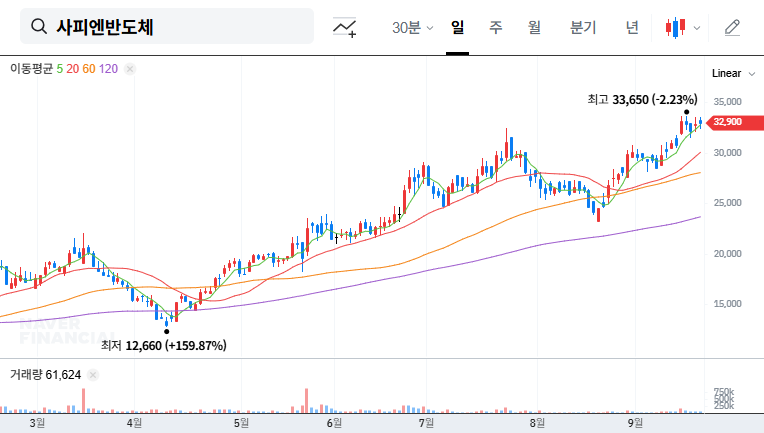Switch to the 월 monthly tab
764x433 pixels.
[x=535, y=27]
